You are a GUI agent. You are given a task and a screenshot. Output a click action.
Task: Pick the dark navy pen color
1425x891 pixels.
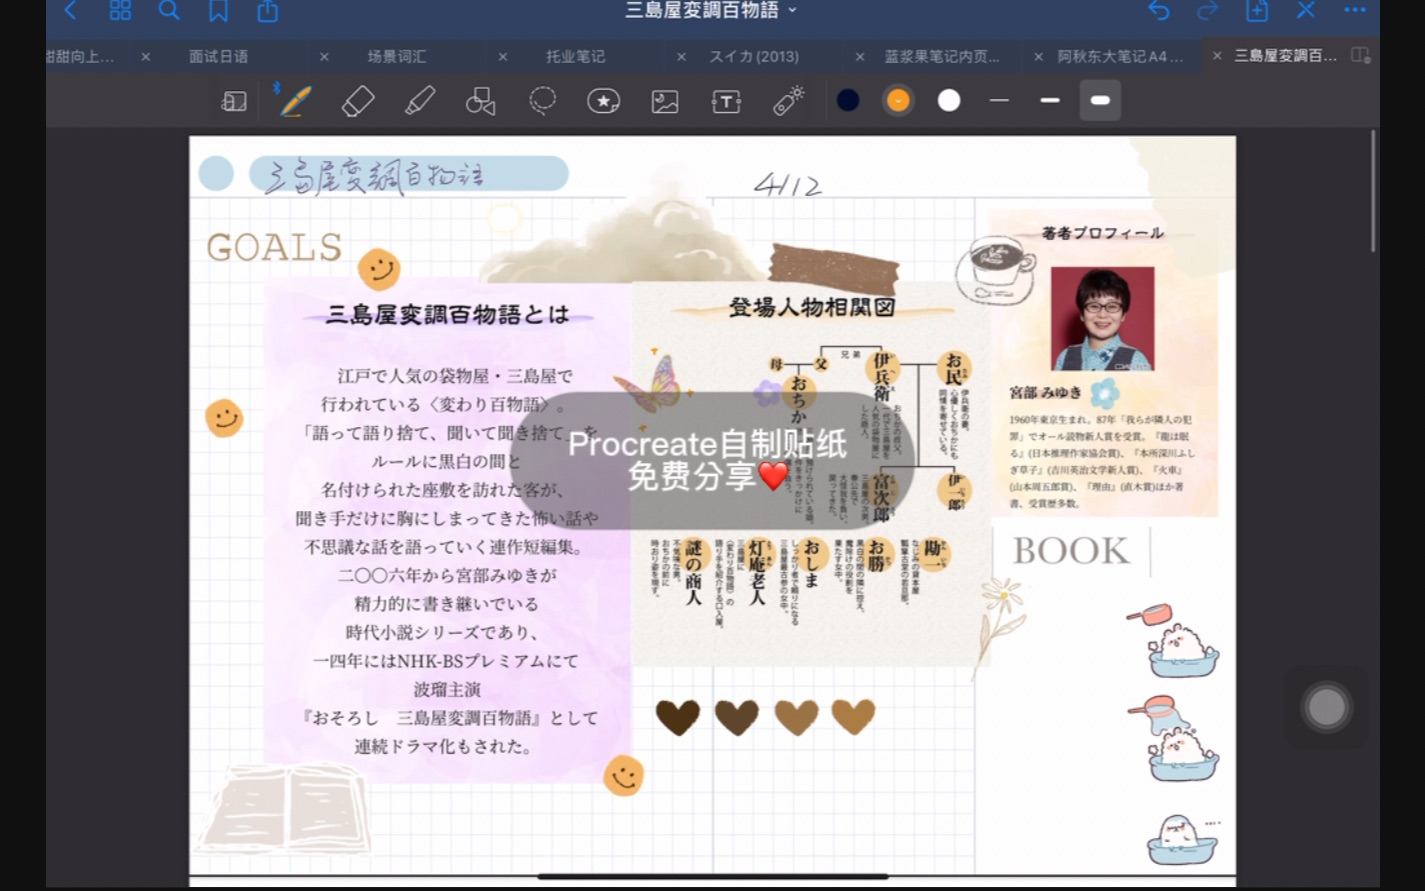pyautogui.click(x=848, y=100)
